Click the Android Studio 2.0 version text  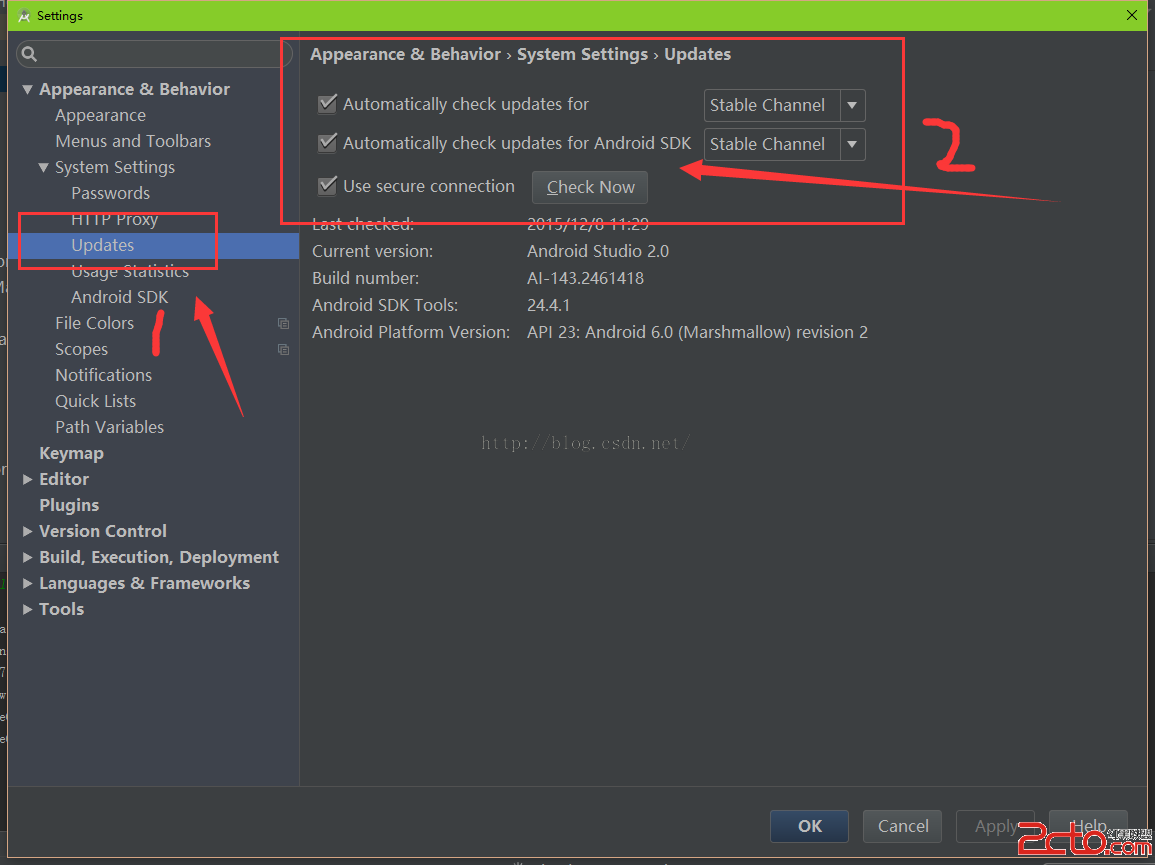(x=597, y=251)
